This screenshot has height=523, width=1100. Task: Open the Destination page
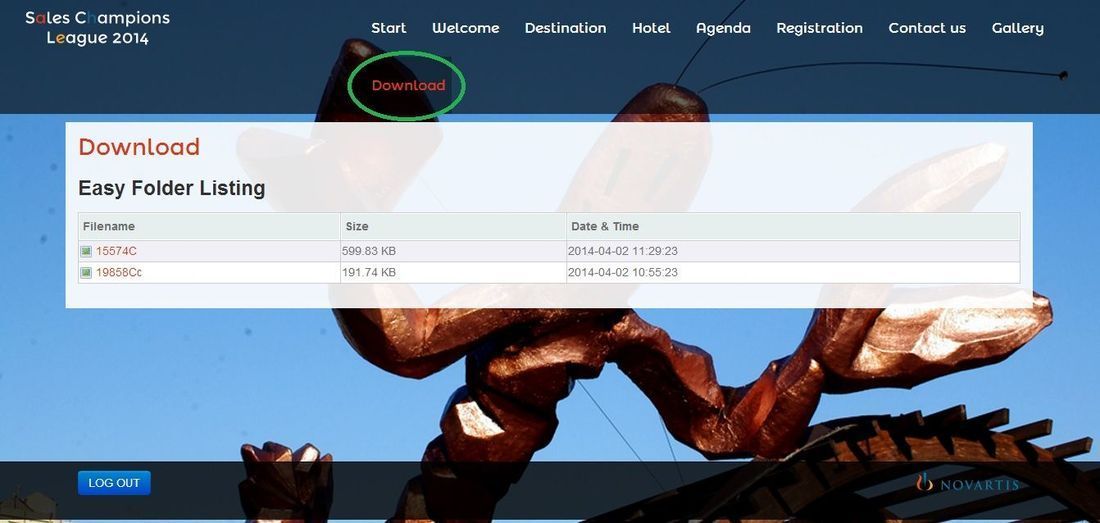[565, 28]
